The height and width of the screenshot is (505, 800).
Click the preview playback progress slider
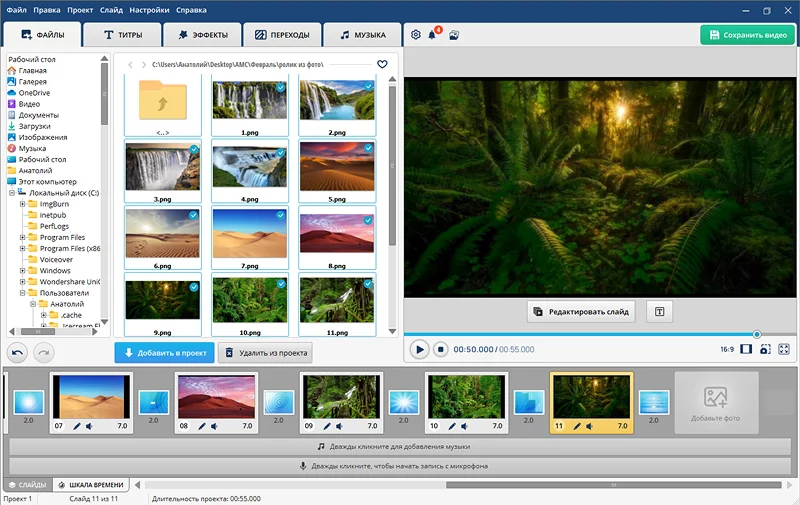click(580, 334)
